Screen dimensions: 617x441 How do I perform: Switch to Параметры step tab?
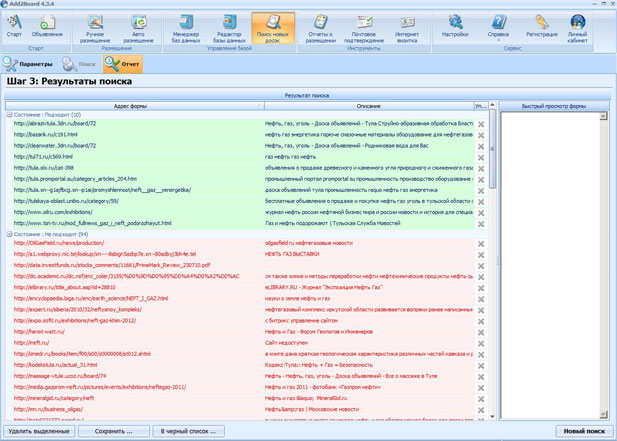tap(28, 64)
